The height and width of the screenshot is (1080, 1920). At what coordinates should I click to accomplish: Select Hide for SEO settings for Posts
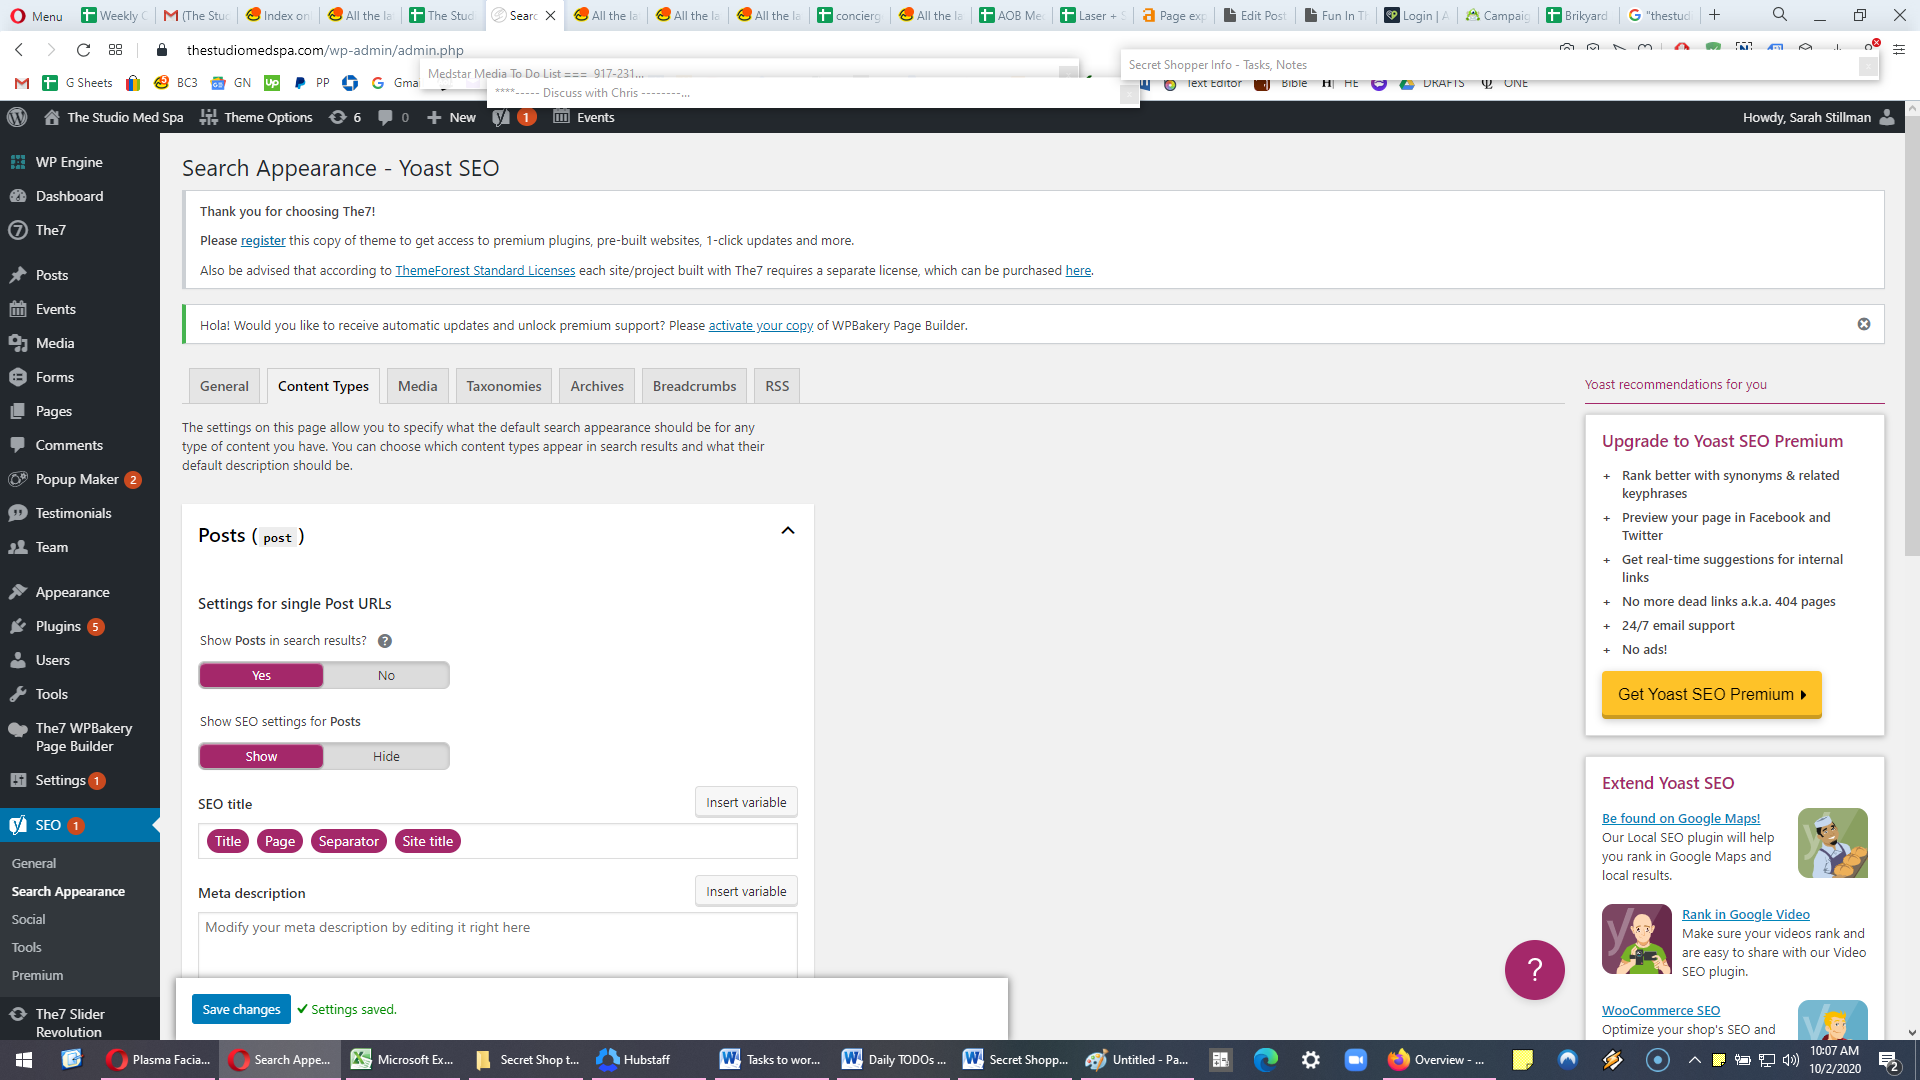[x=386, y=756]
